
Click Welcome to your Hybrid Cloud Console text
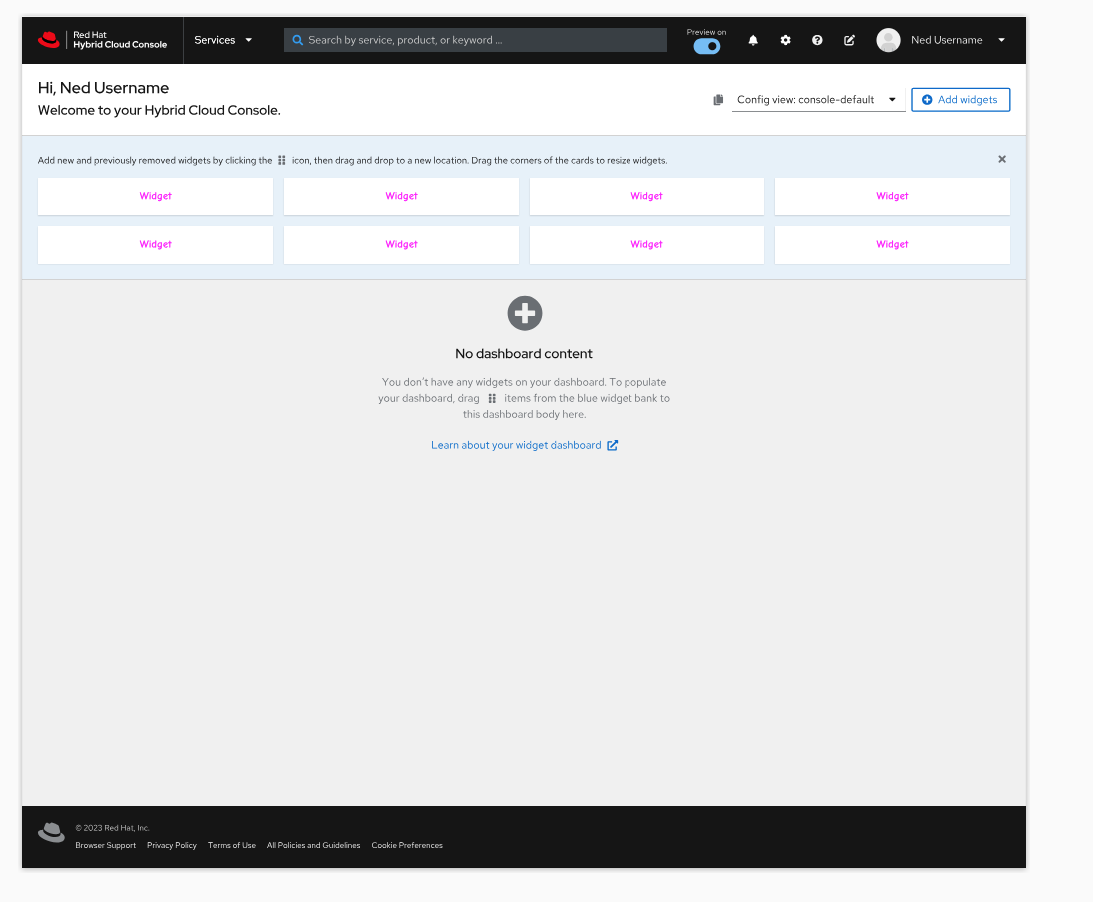point(159,110)
